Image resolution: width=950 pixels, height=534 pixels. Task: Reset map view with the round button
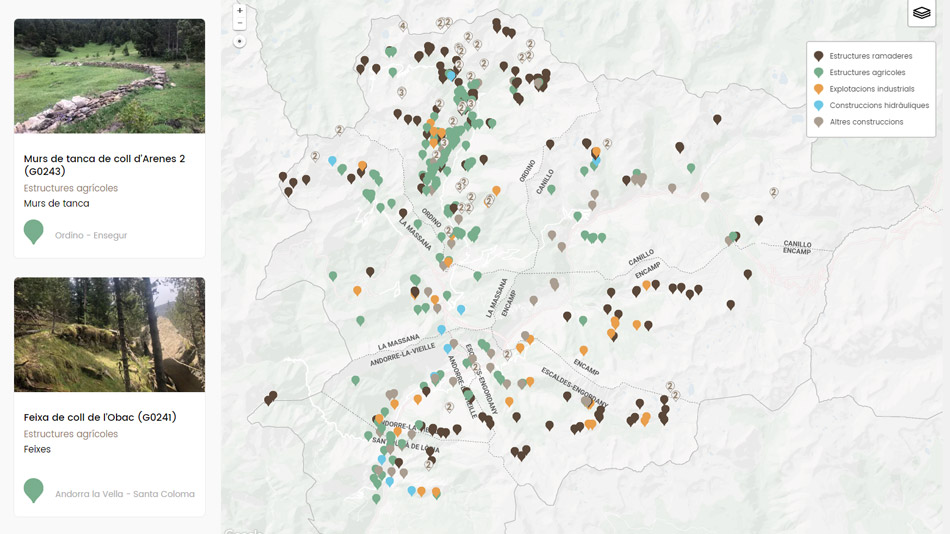(x=239, y=42)
